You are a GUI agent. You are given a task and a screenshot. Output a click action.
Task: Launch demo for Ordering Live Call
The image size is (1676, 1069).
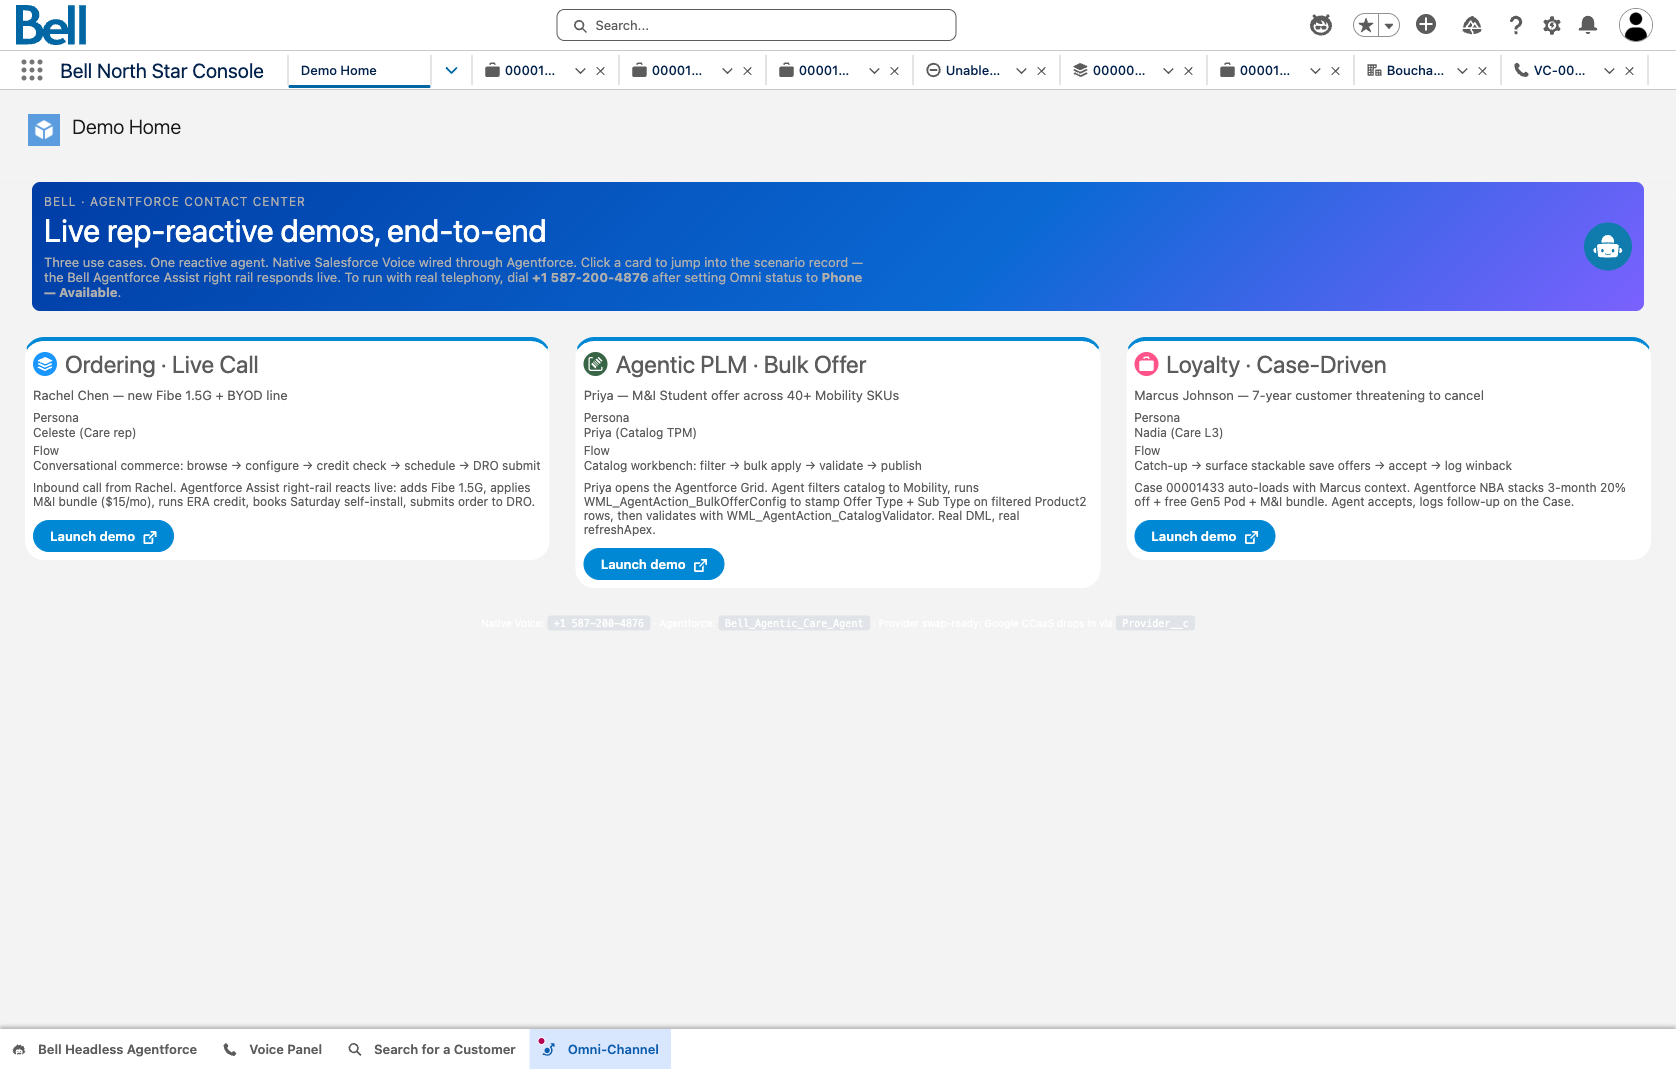pos(103,536)
